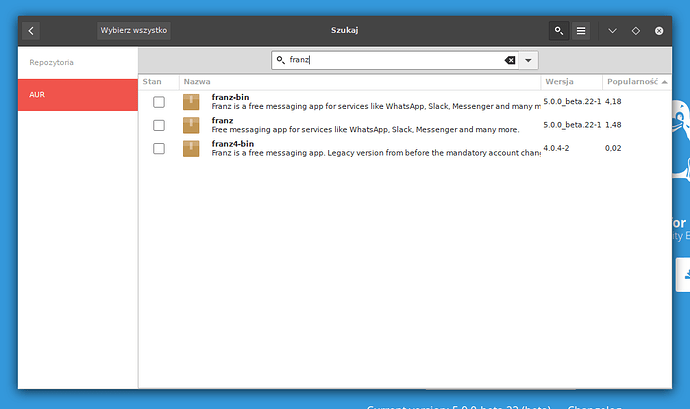This screenshot has height=409, width=690.
Task: Click franz-bin version 5.0.0_beta.22-1 cell
Action: click(x=572, y=102)
